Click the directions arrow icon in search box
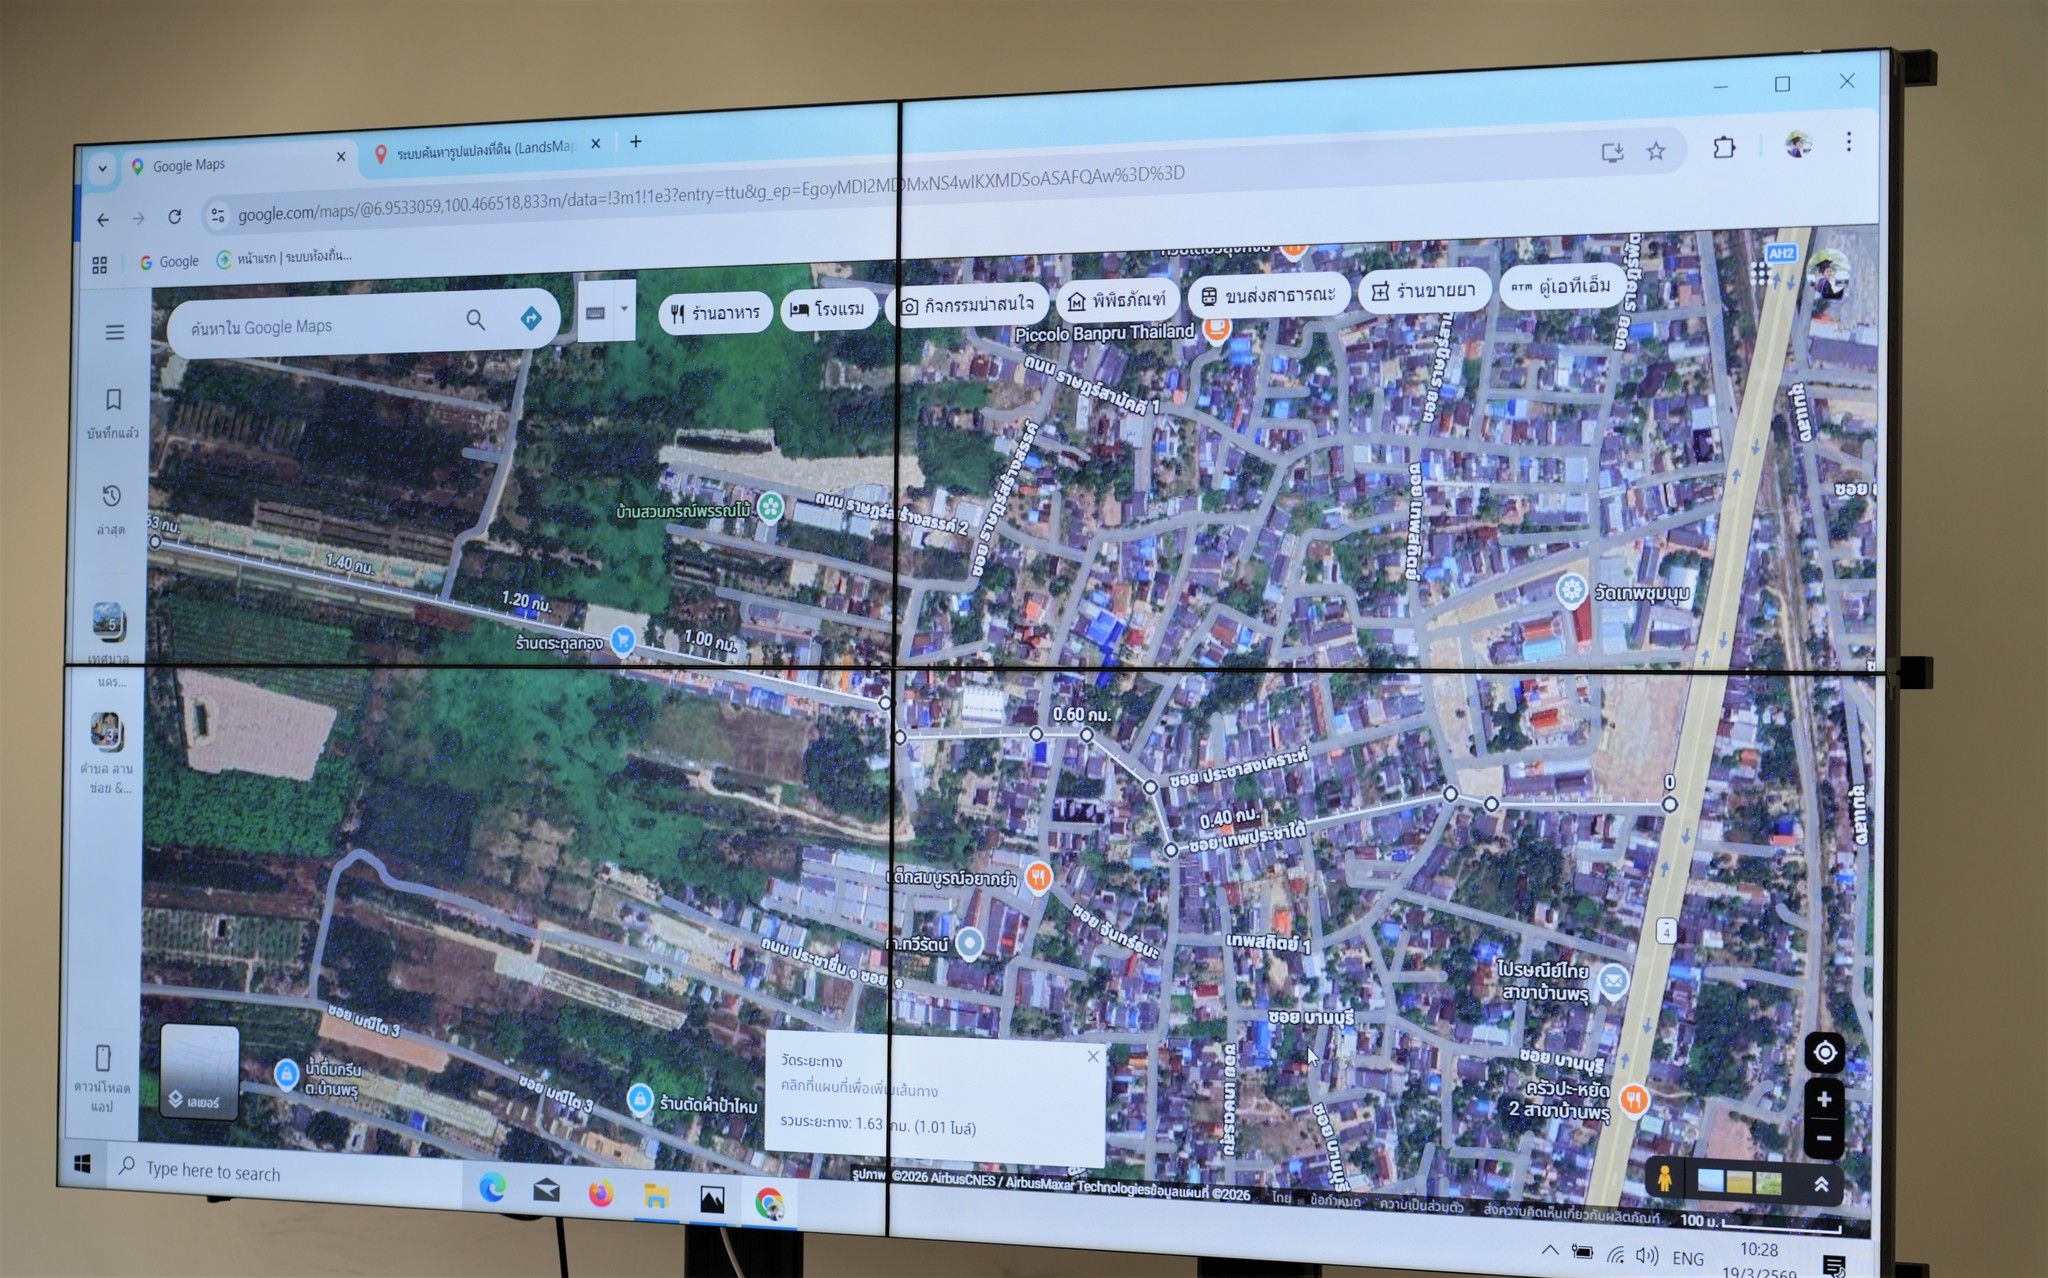2048x1278 pixels. (531, 318)
